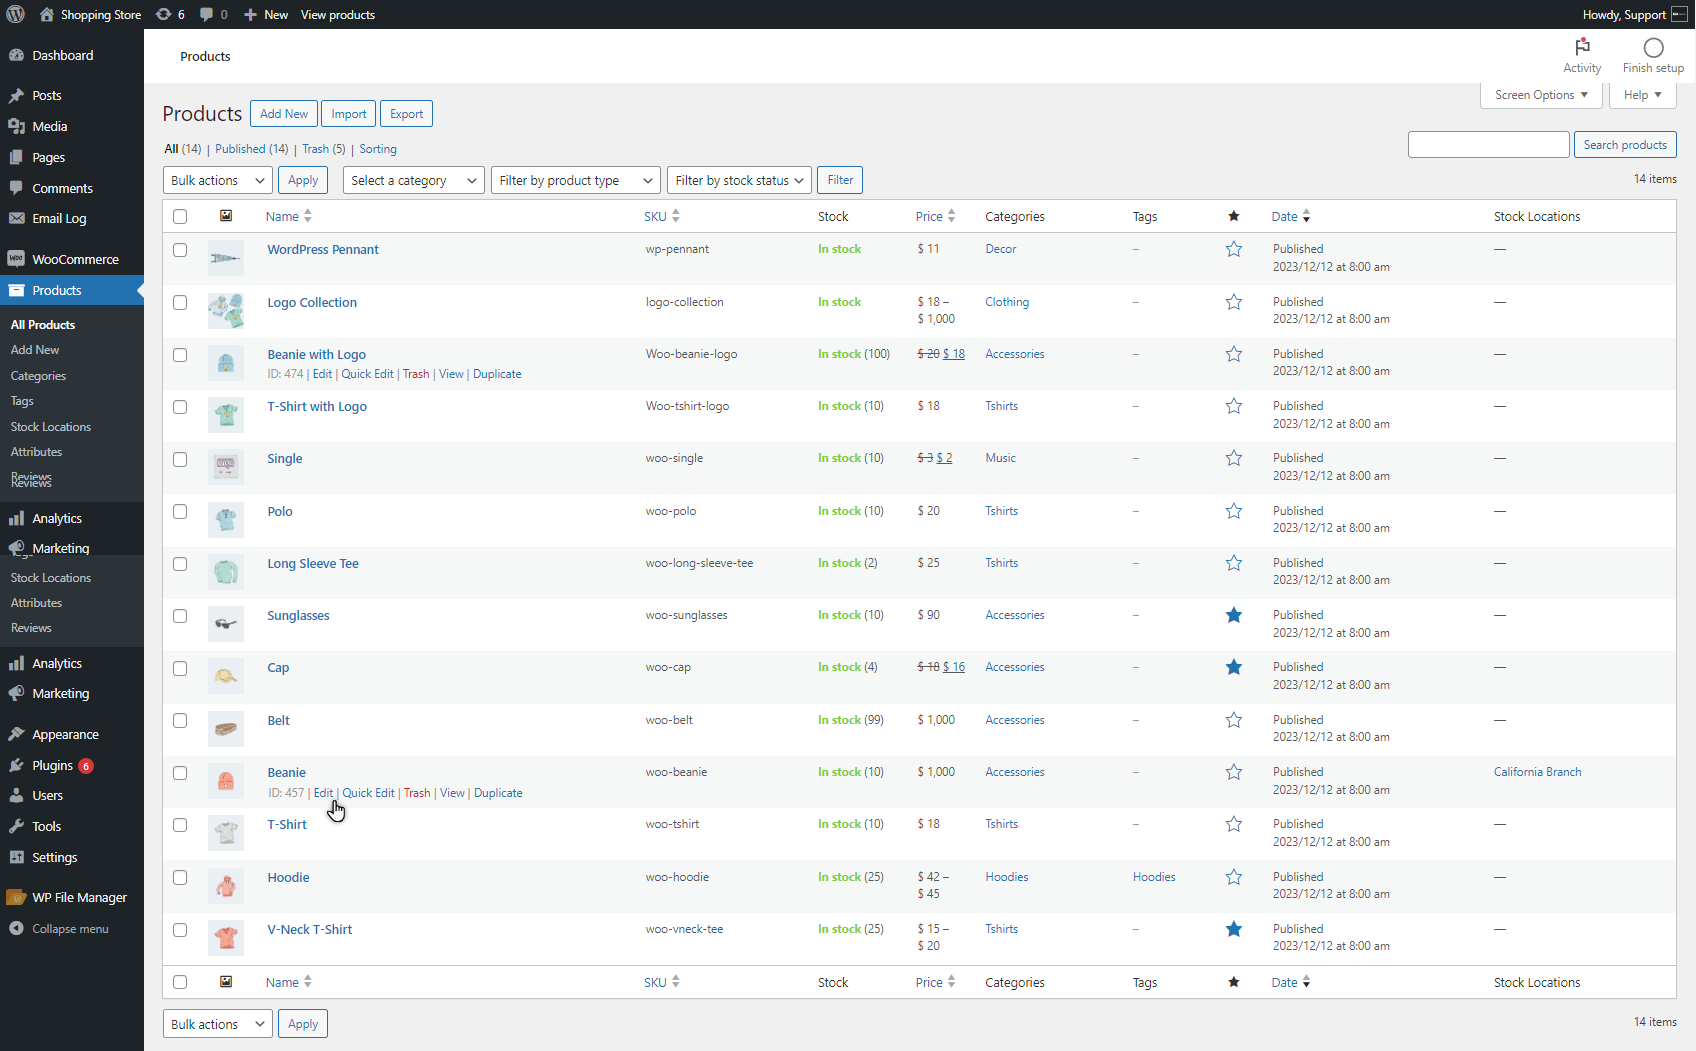This screenshot has height=1051, width=1696.
Task: Click the Add New product button
Action: click(x=284, y=114)
